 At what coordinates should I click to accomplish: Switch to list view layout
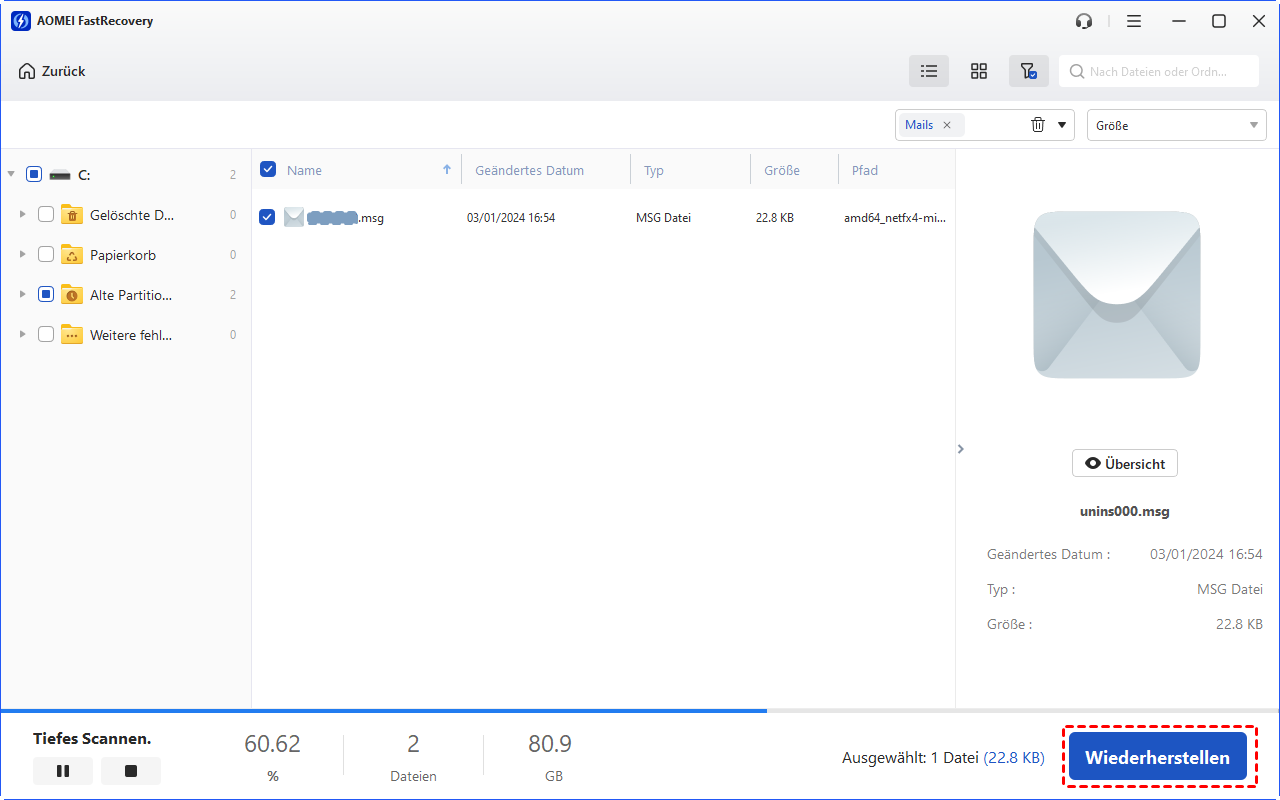929,71
